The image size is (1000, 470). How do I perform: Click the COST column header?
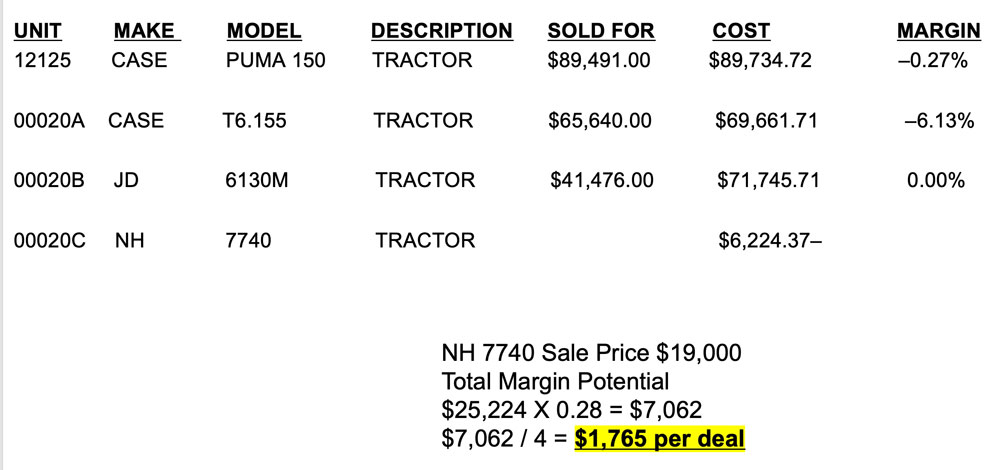pos(741,31)
